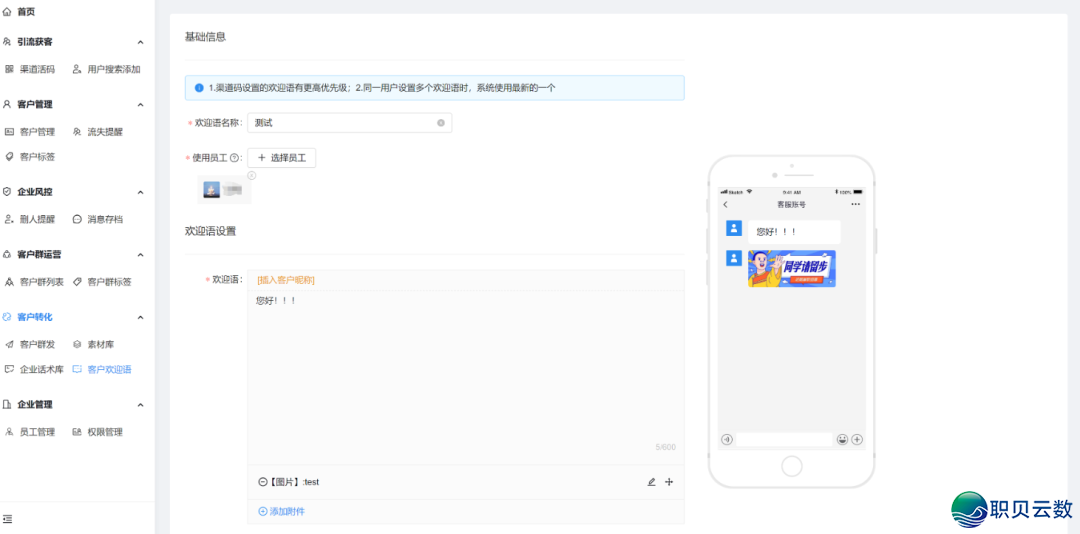Click the 客户群运营 section icon
This screenshot has height=534, width=1080.
7,255
